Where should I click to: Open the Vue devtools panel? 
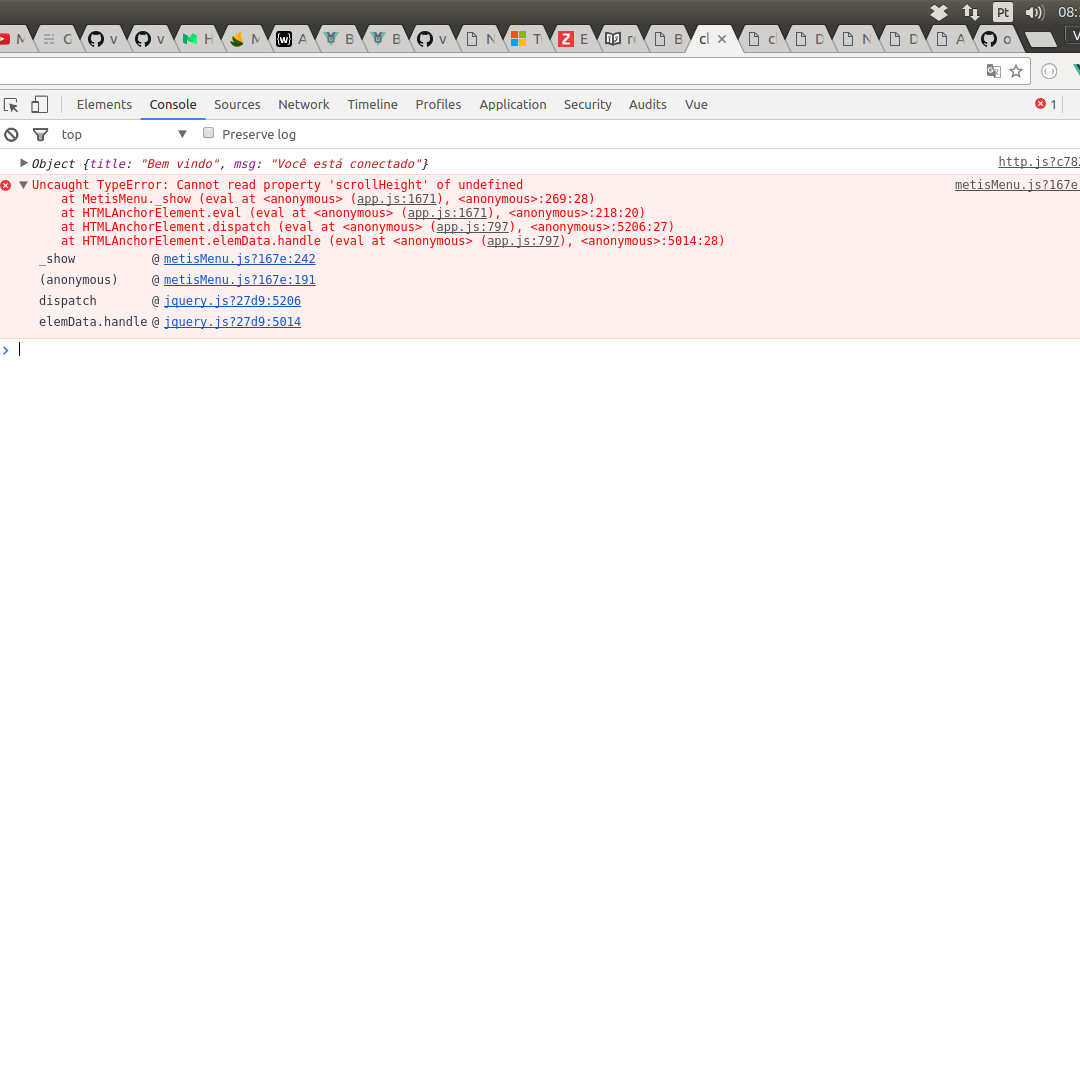[696, 104]
